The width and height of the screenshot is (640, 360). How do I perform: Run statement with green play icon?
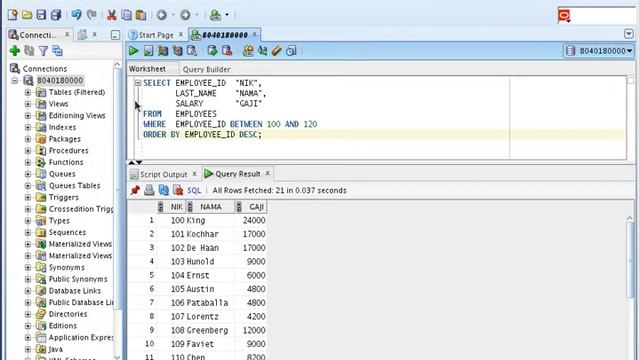pos(133,51)
